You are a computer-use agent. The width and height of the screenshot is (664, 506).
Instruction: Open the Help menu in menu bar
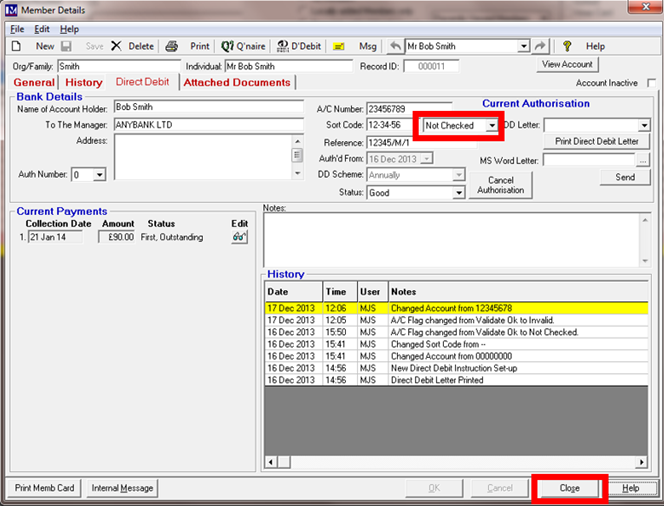tap(69, 29)
